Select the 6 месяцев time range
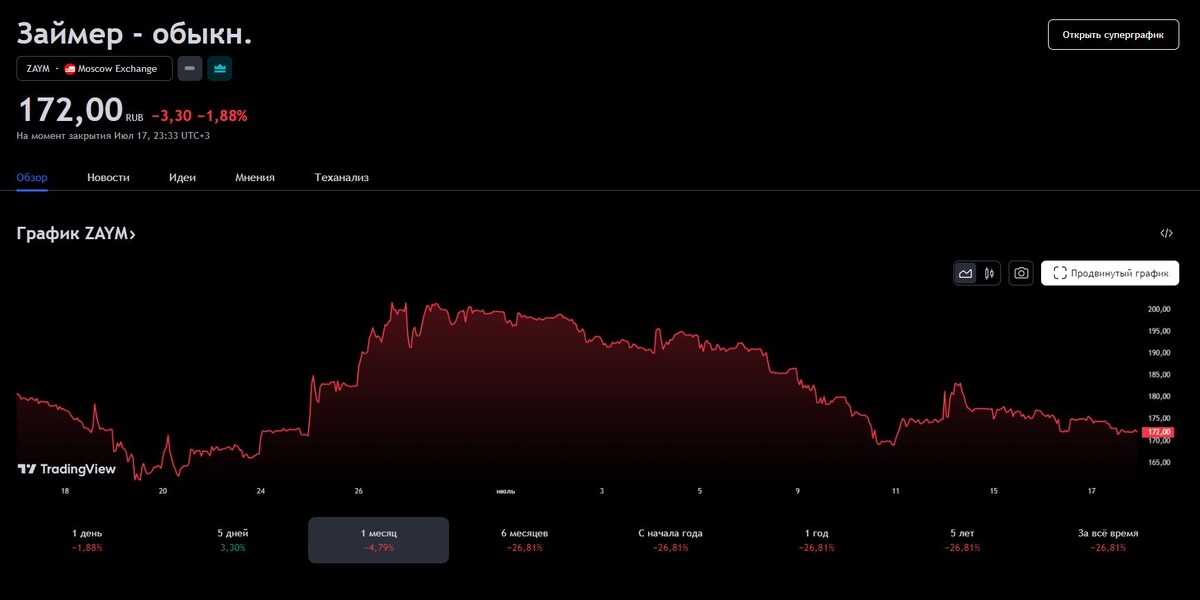This screenshot has width=1200, height=600. [x=524, y=540]
